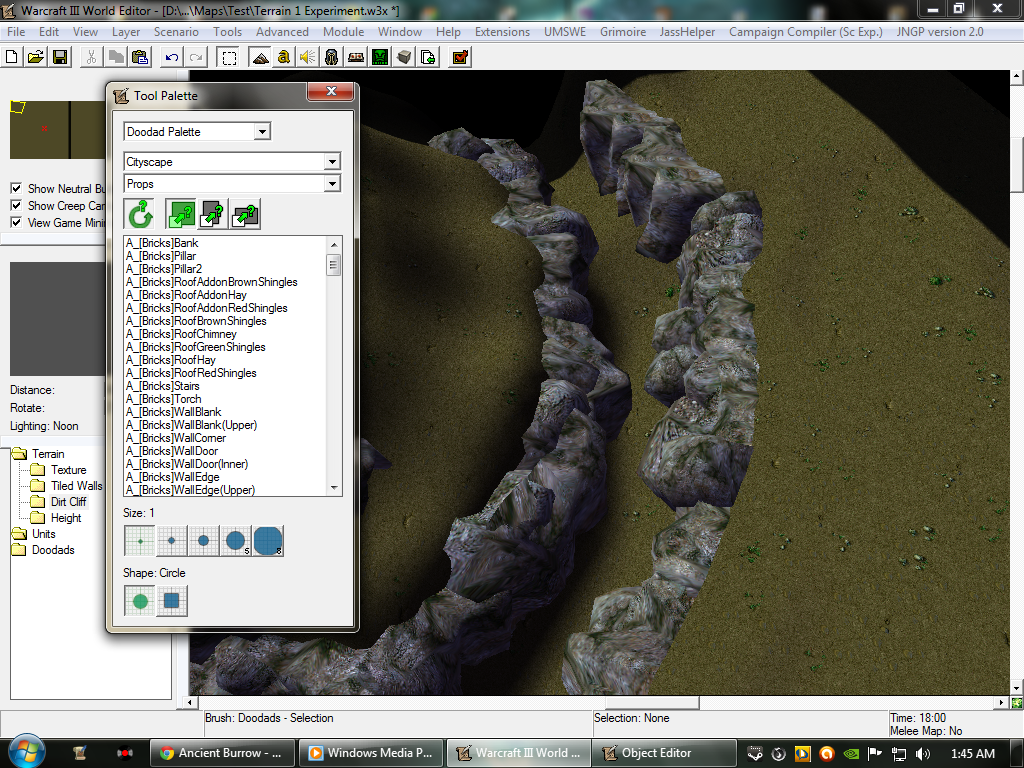The width and height of the screenshot is (1024, 768).
Task: Toggle the Show Creep Camps checkbox
Action: click(x=16, y=205)
